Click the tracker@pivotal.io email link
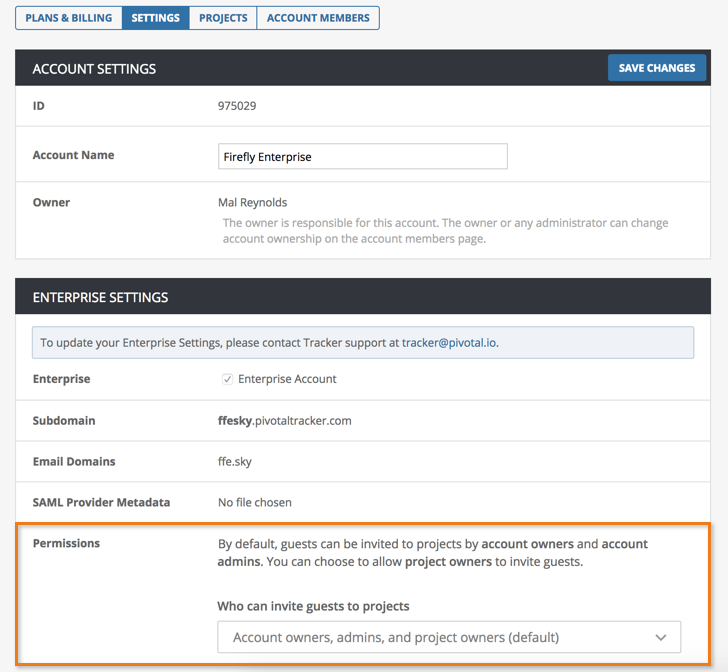Image resolution: width=728 pixels, height=672 pixels. 449,342
